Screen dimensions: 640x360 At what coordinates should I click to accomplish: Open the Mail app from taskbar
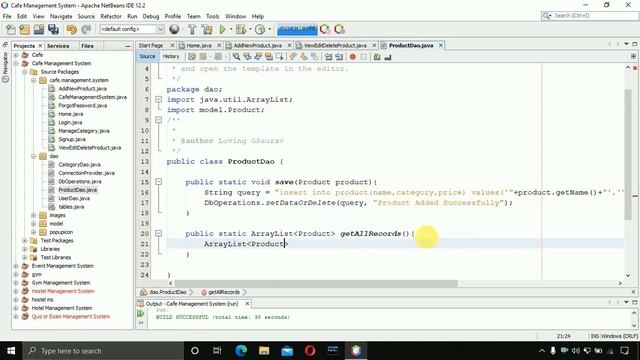[x=287, y=351]
